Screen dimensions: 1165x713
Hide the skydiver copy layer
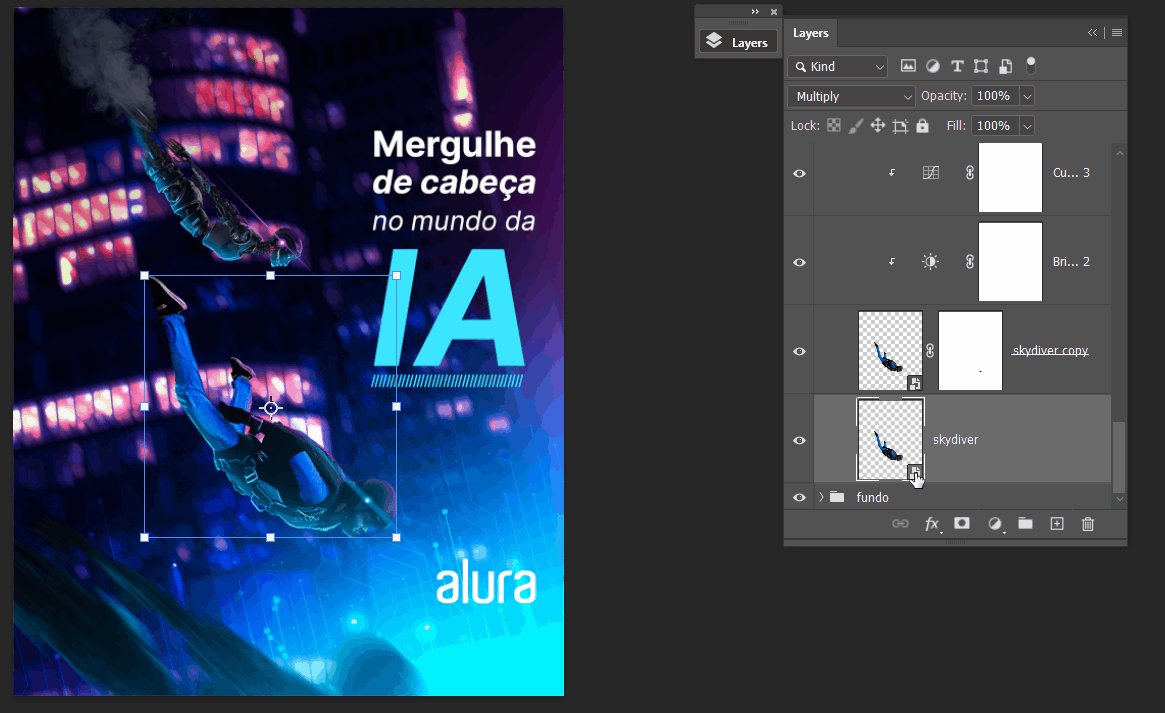(x=799, y=351)
